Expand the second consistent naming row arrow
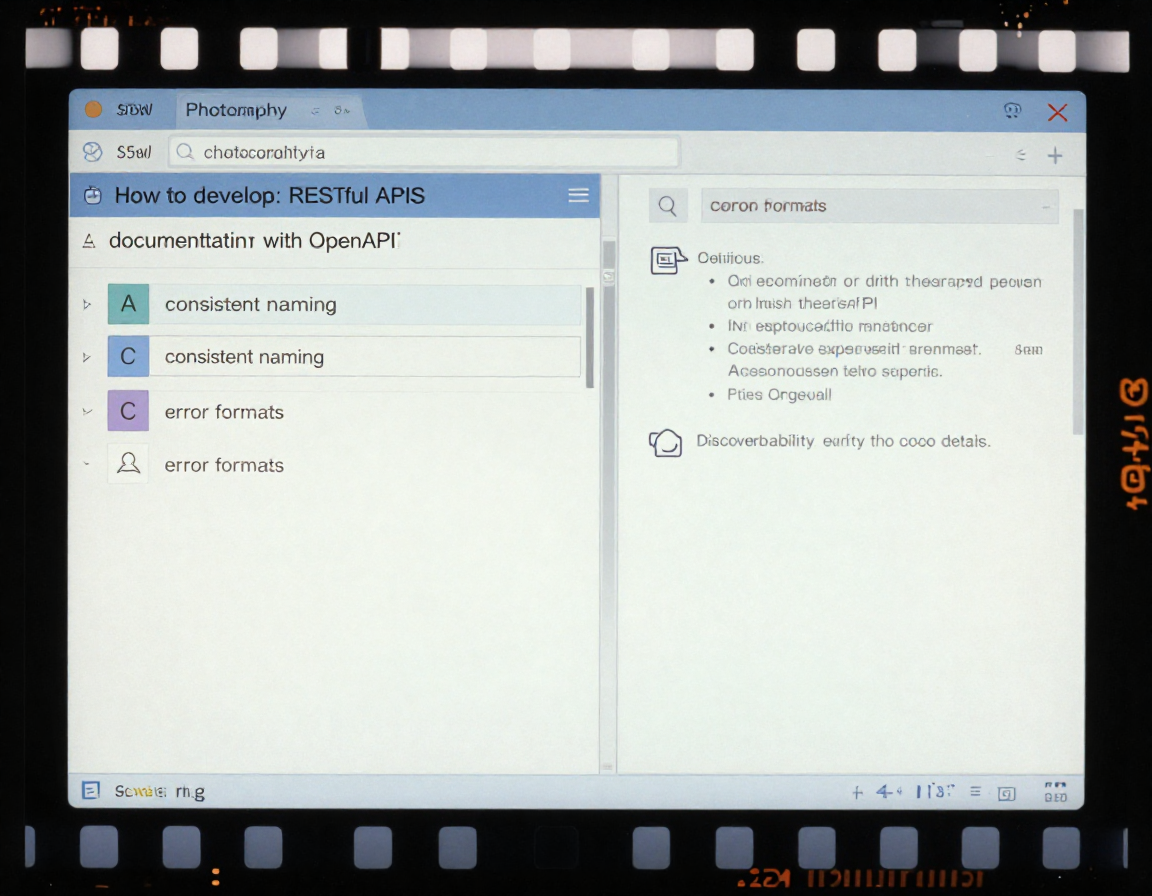1152x896 pixels. coord(87,357)
